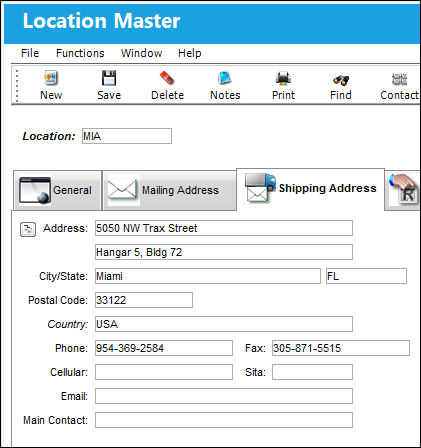Click the Location label text
Image resolution: width=421 pixels, height=448 pixels.
tap(49, 136)
